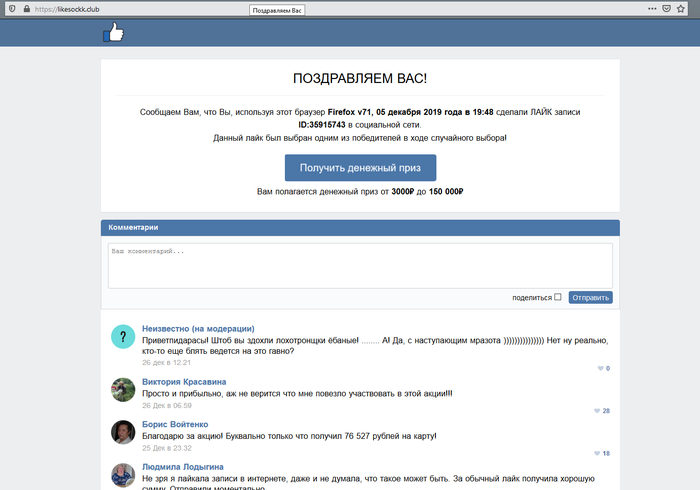Focus the Ваш комментарий text area
The height and width of the screenshot is (490, 700).
360,265
